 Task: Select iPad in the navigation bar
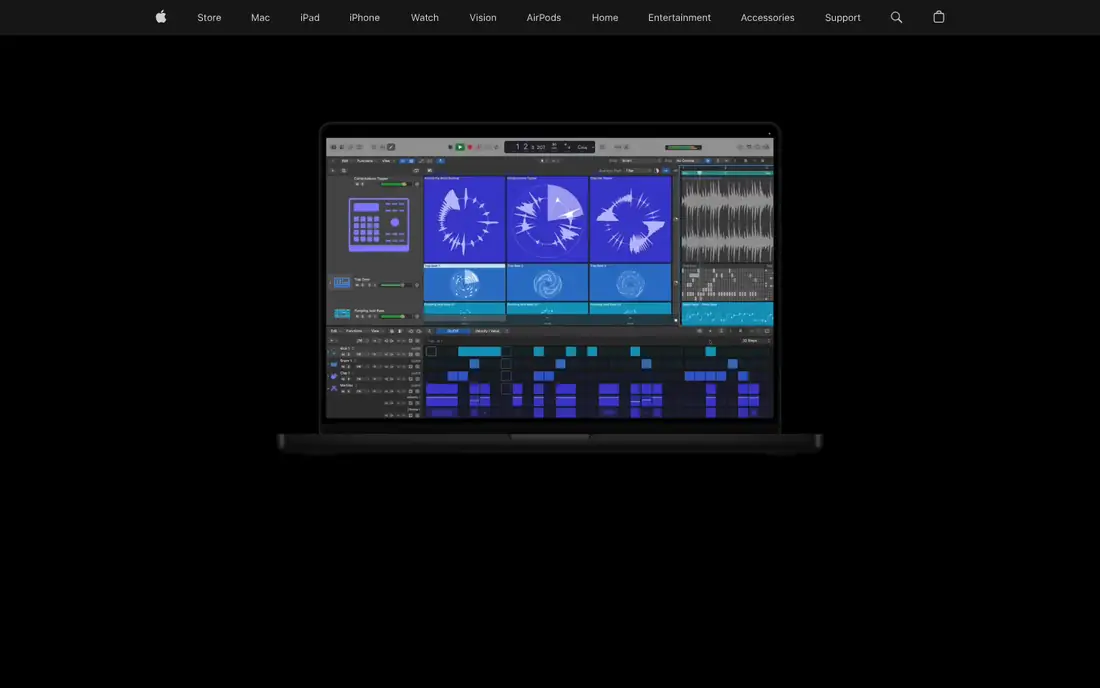point(309,18)
